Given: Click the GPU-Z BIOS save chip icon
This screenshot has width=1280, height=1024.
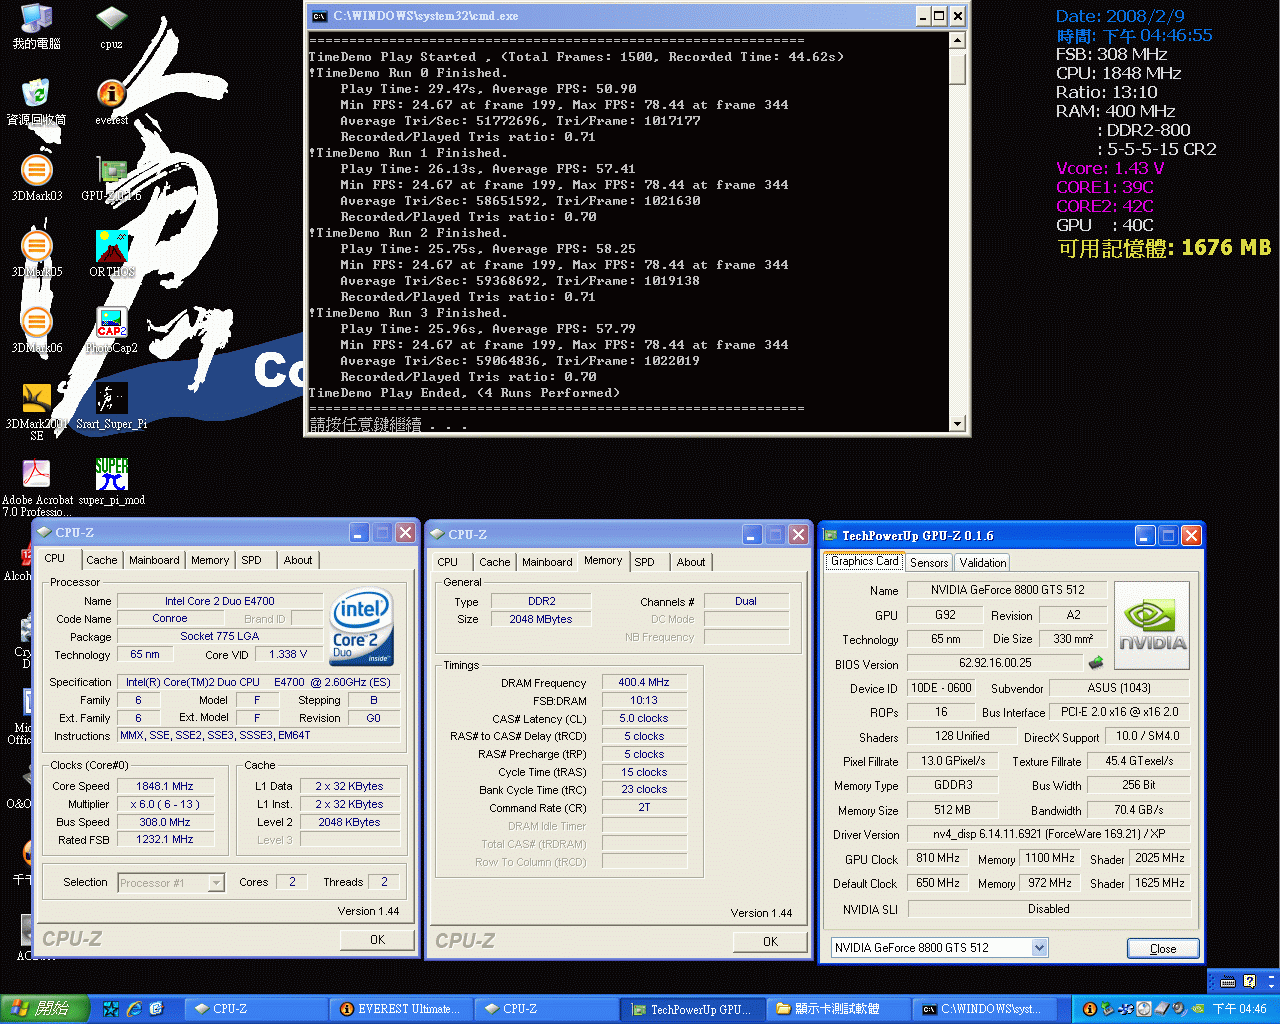Looking at the screenshot, I should [x=1096, y=663].
